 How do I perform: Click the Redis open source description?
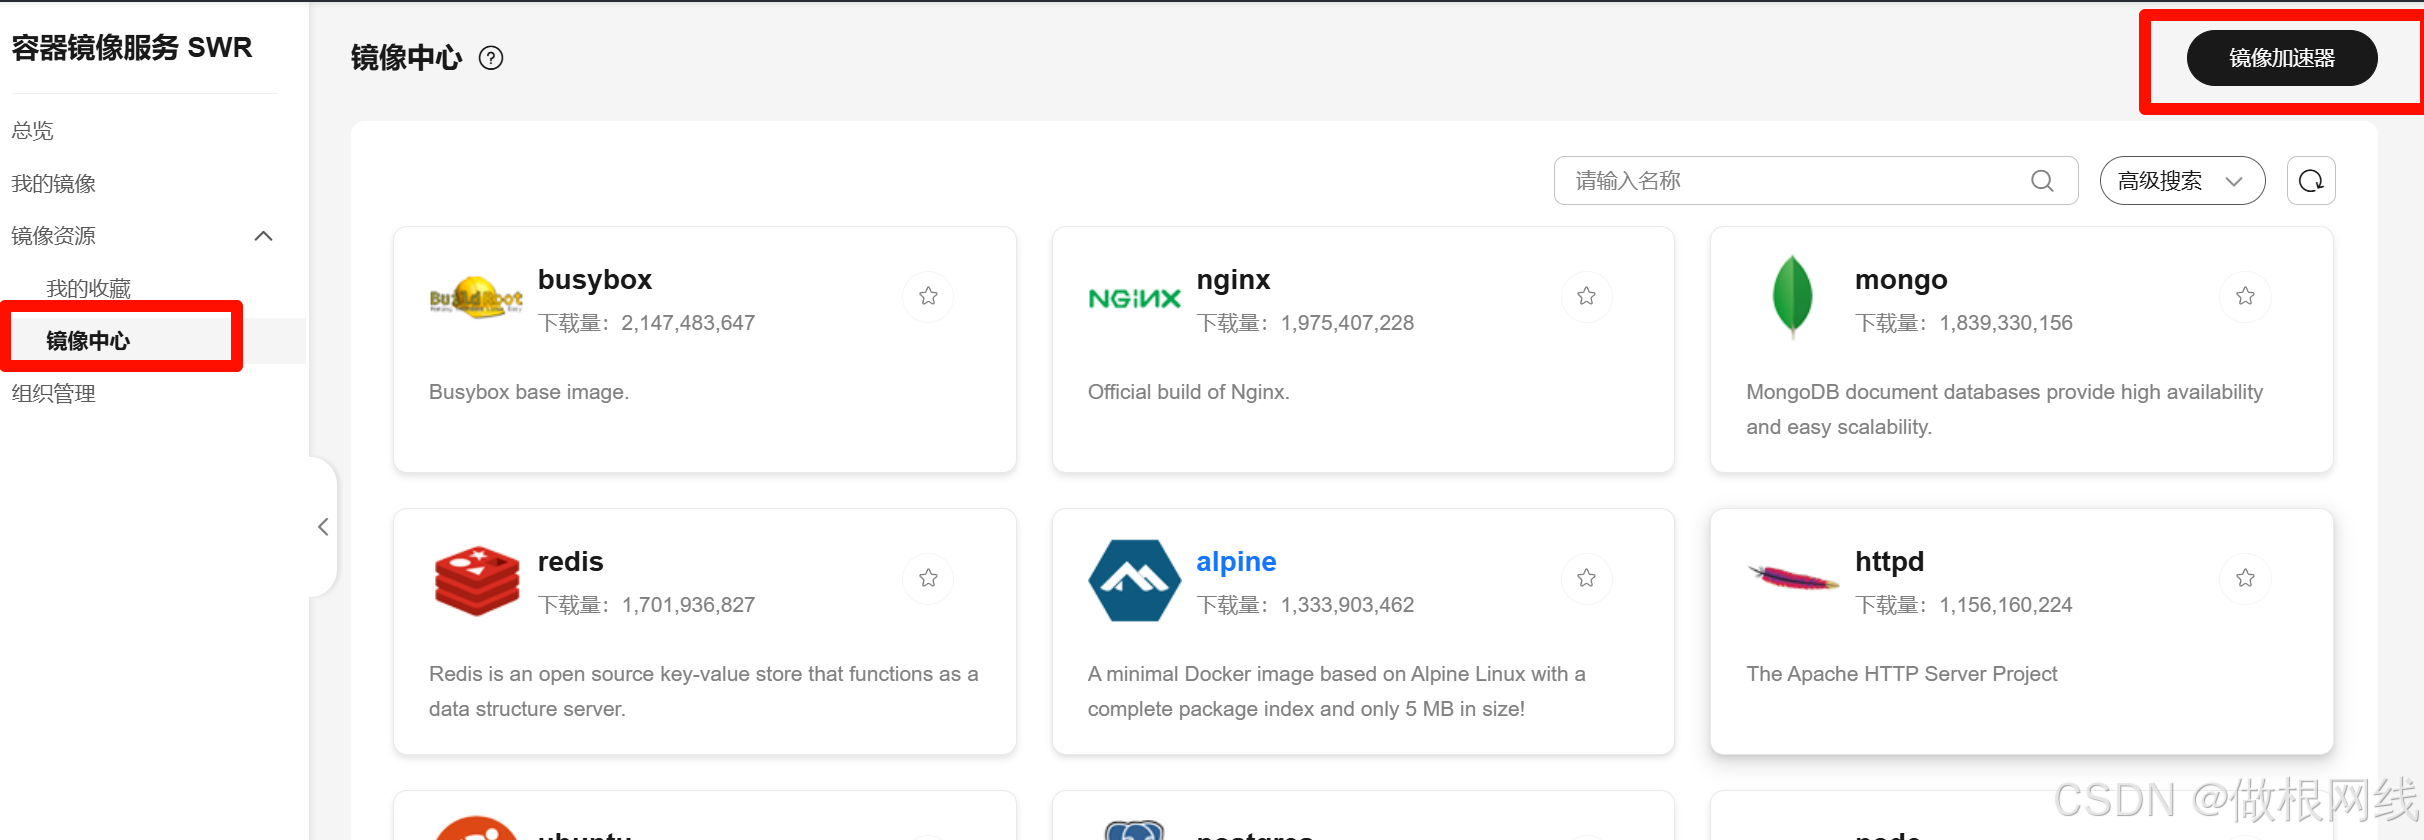click(703, 691)
